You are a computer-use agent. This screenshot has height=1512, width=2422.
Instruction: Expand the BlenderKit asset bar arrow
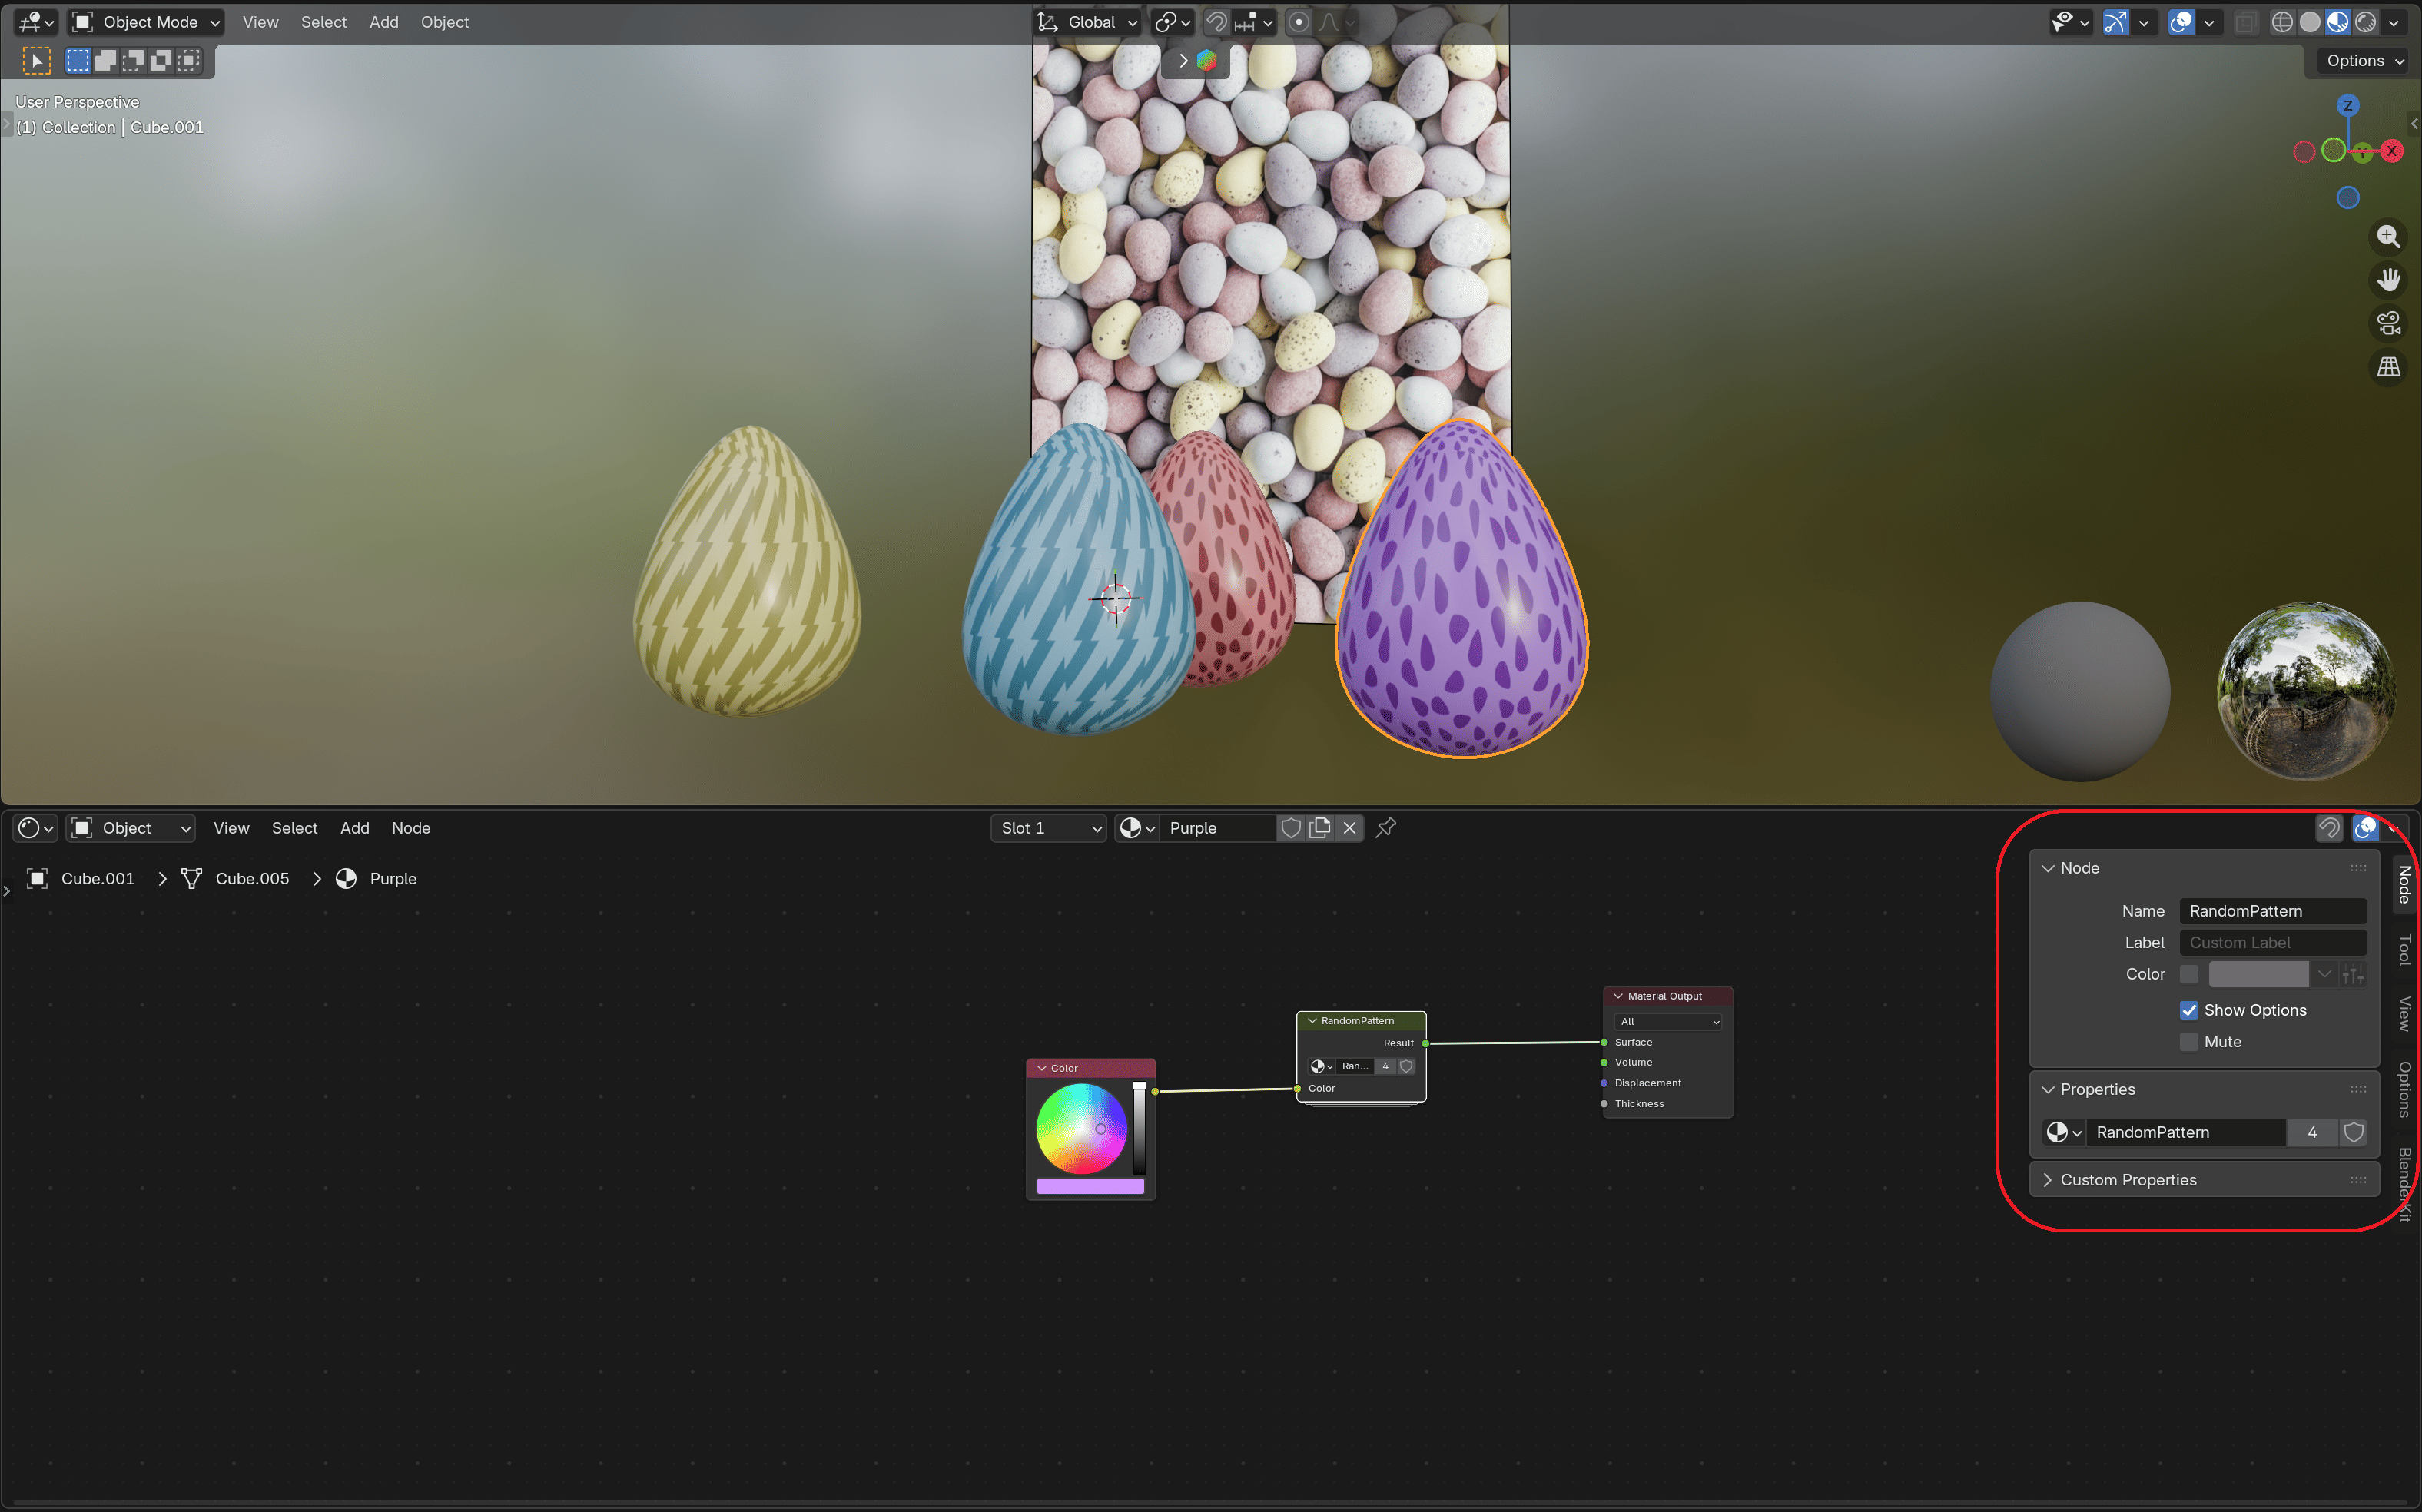pos(1183,61)
